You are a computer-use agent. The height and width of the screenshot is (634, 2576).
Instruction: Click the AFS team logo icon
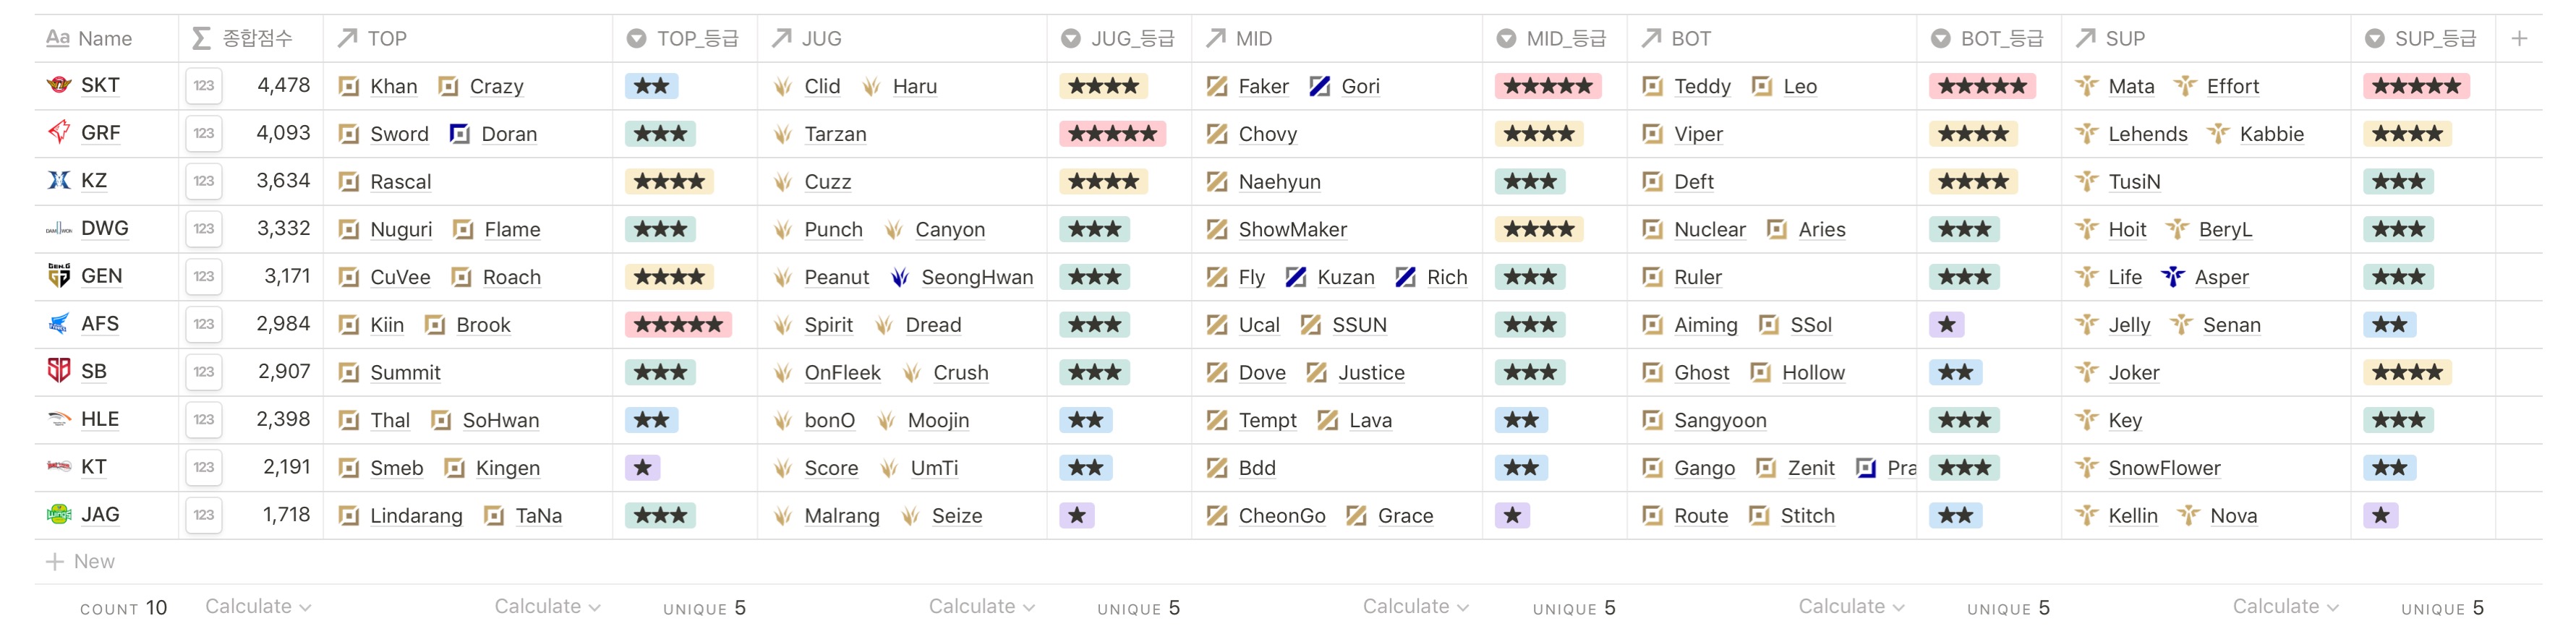[59, 323]
